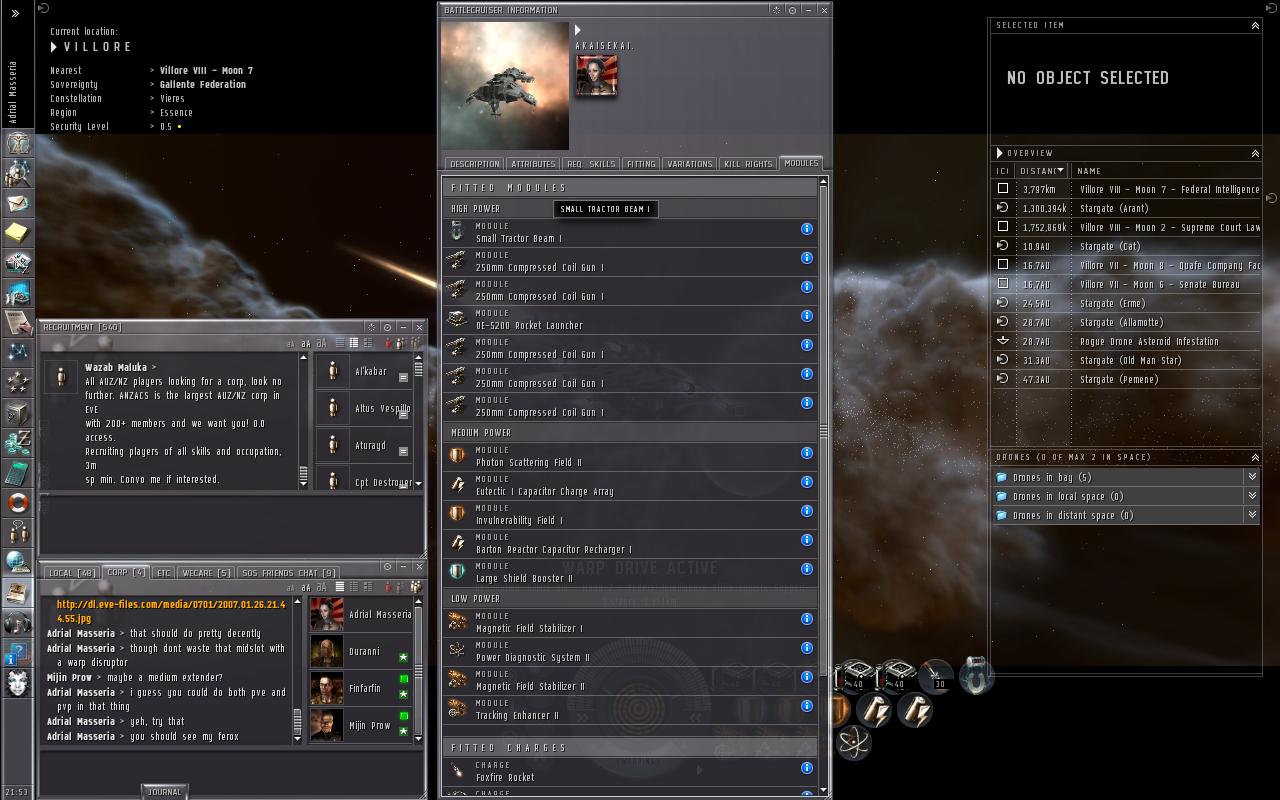Open the Journal button at bottom
1280x800 pixels.
(164, 791)
